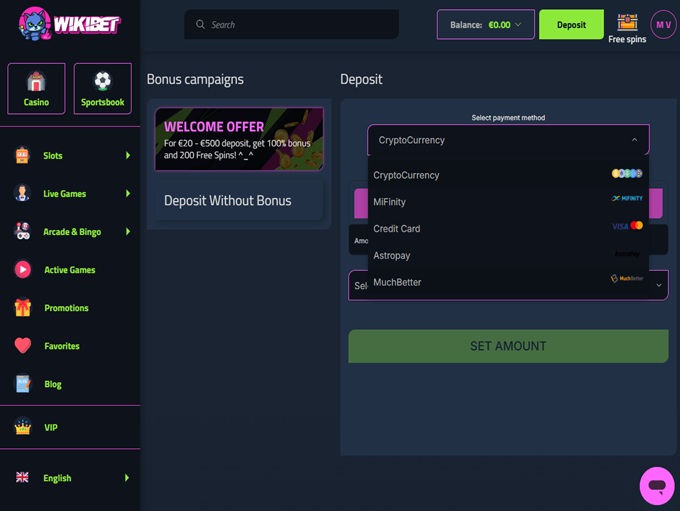Click the Wikibet logo
Image resolution: width=680 pixels, height=511 pixels.
[x=69, y=24]
